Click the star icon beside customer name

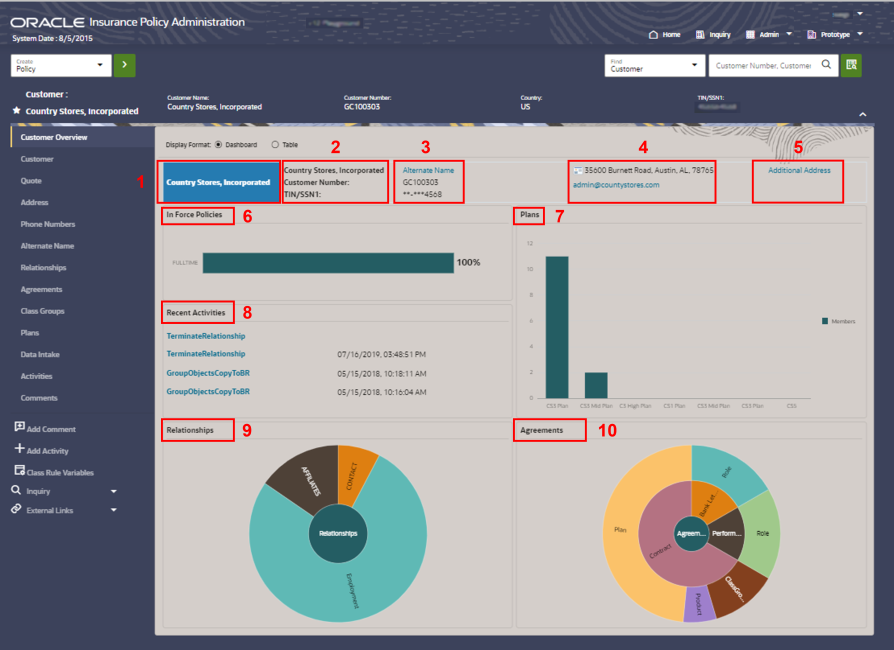click(x=17, y=110)
